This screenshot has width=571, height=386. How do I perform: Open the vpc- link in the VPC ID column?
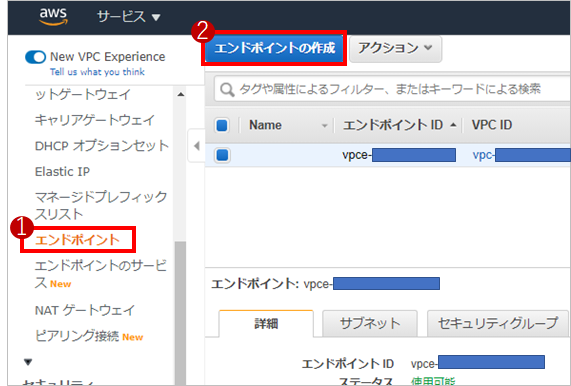click(x=521, y=155)
